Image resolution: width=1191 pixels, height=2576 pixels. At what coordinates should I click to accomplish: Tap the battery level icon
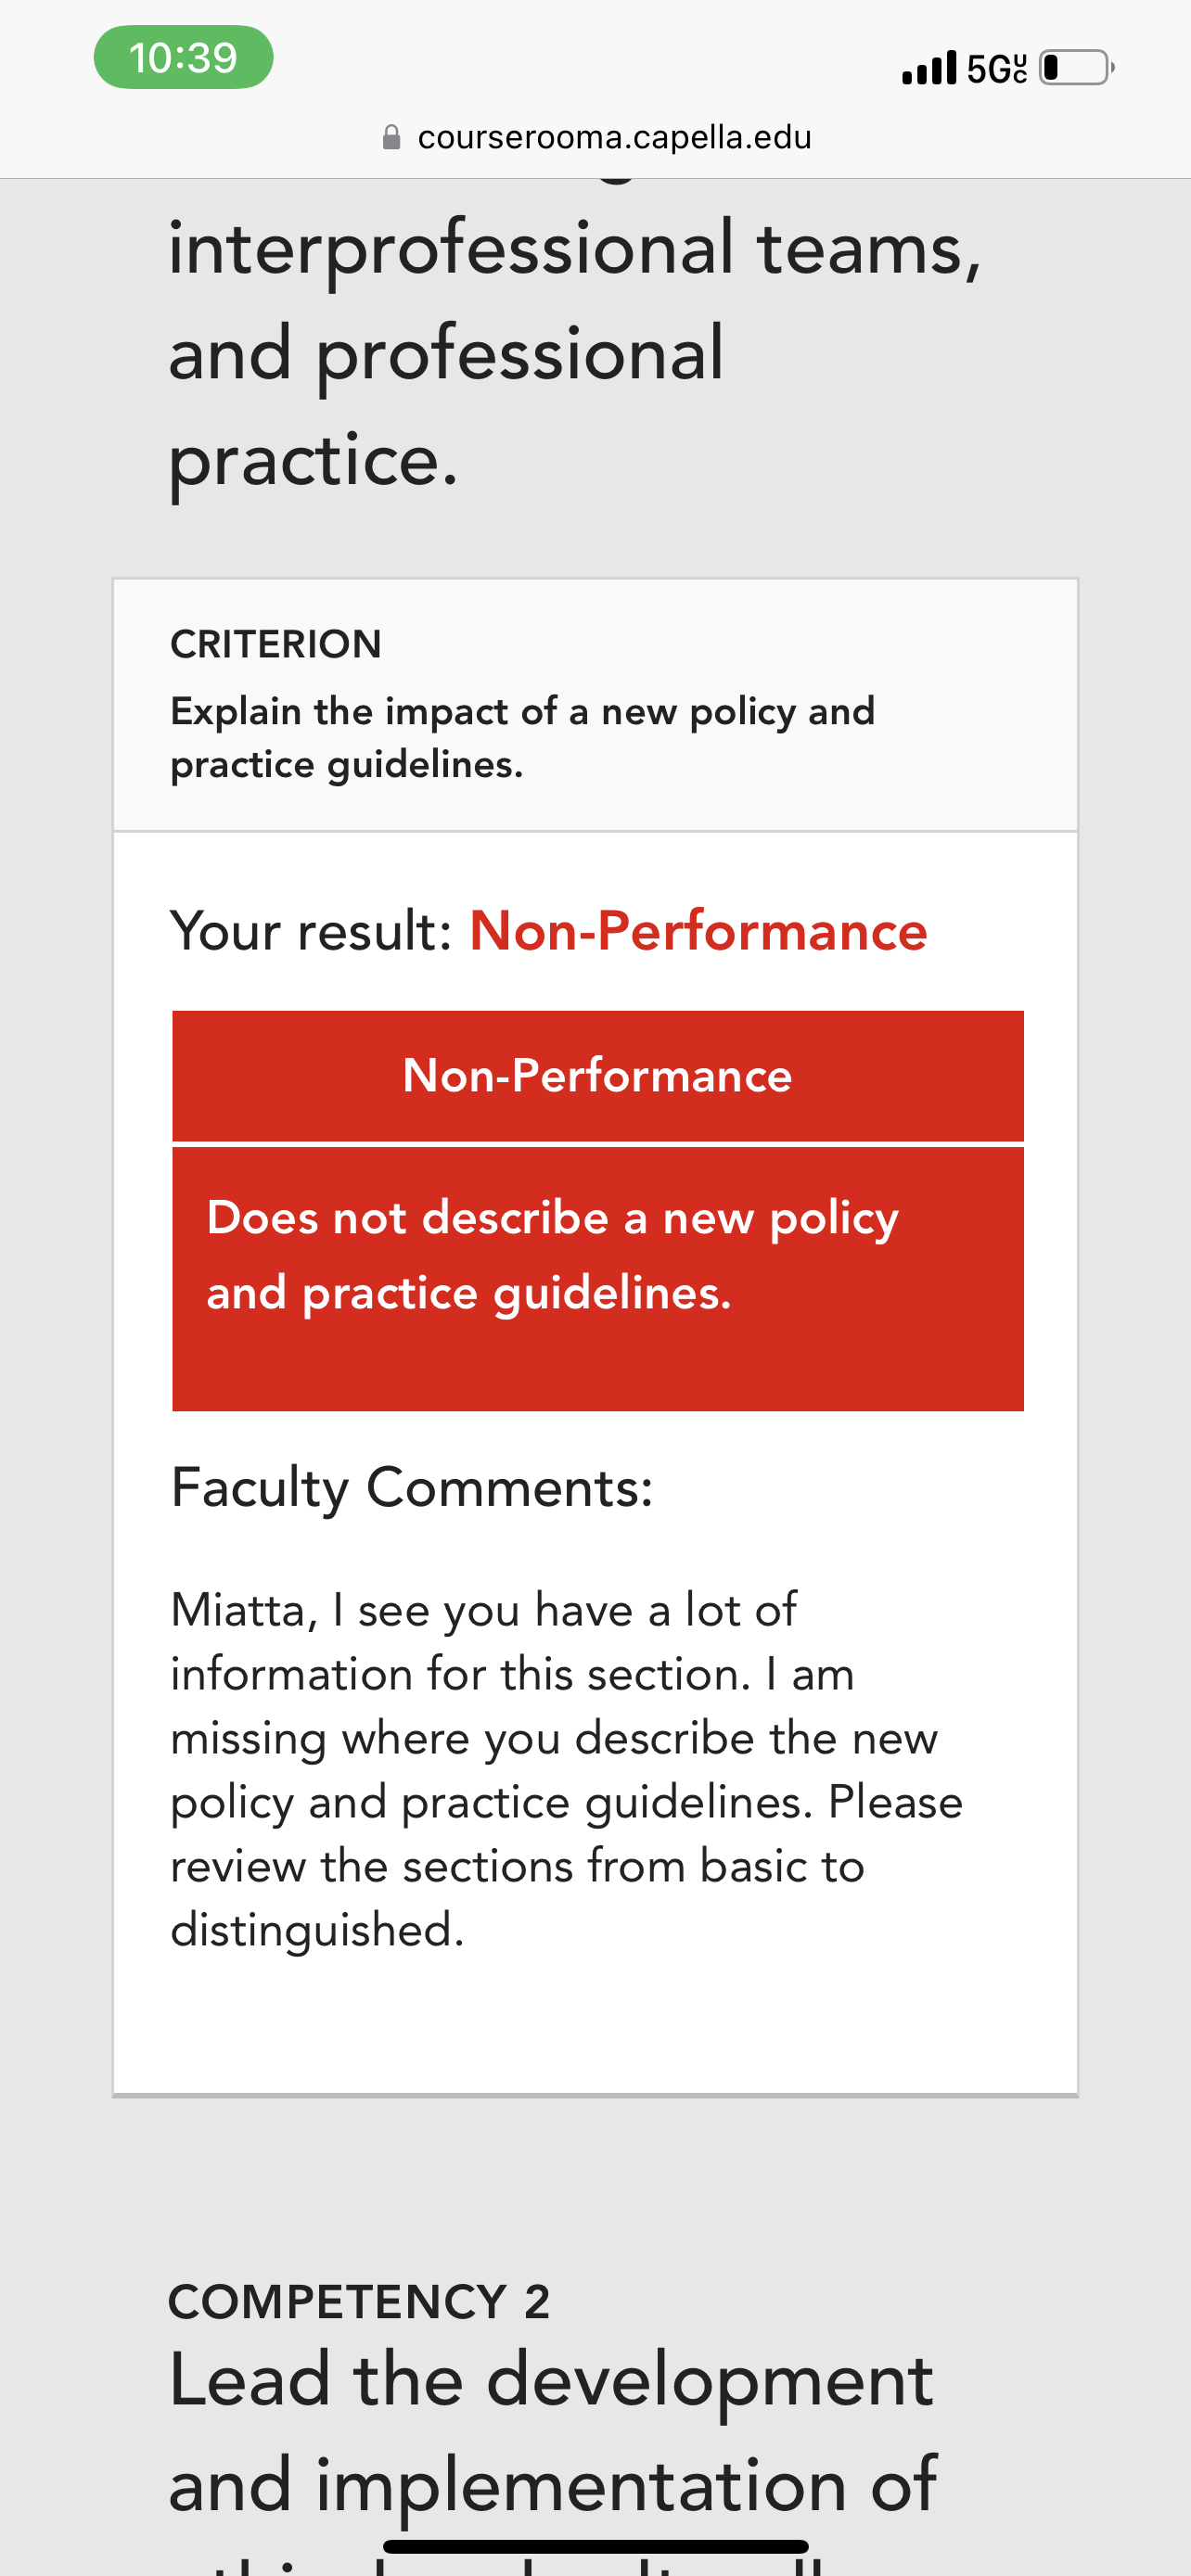tap(1076, 68)
